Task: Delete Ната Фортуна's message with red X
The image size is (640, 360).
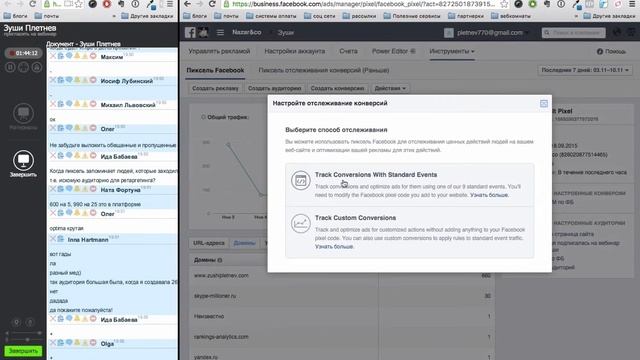Action: coord(53,189)
